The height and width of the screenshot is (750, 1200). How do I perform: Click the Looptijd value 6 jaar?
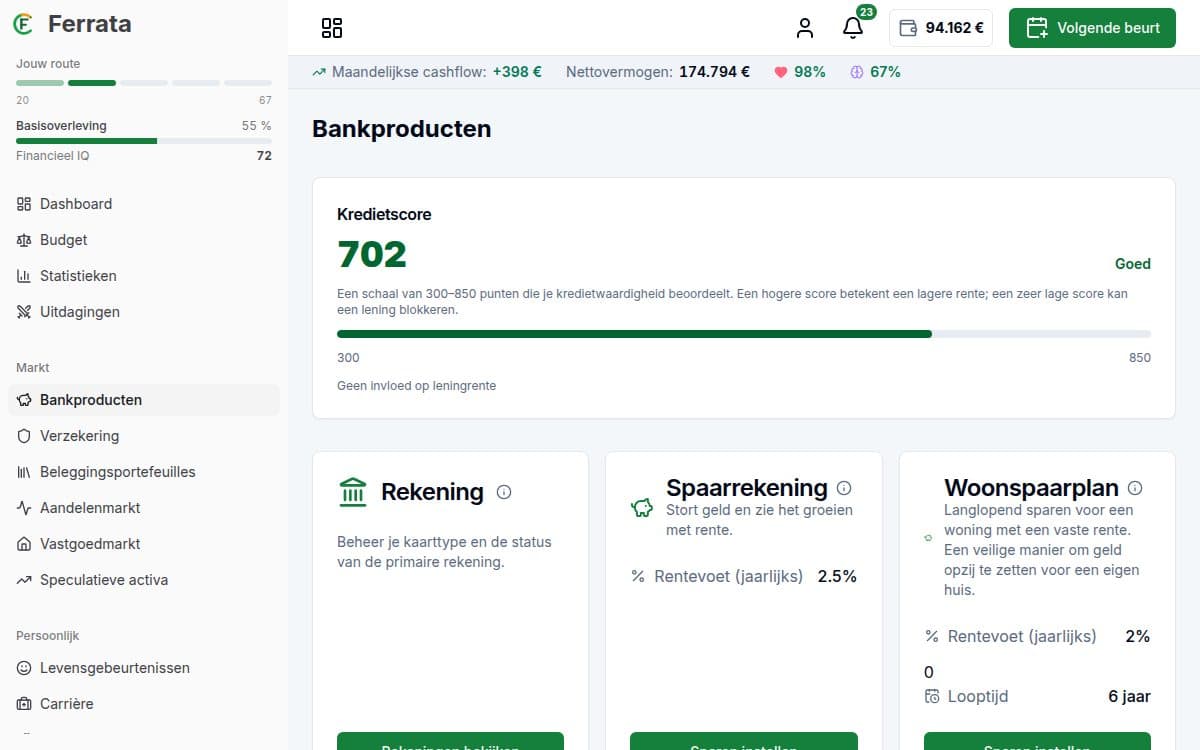pyautogui.click(x=1130, y=696)
